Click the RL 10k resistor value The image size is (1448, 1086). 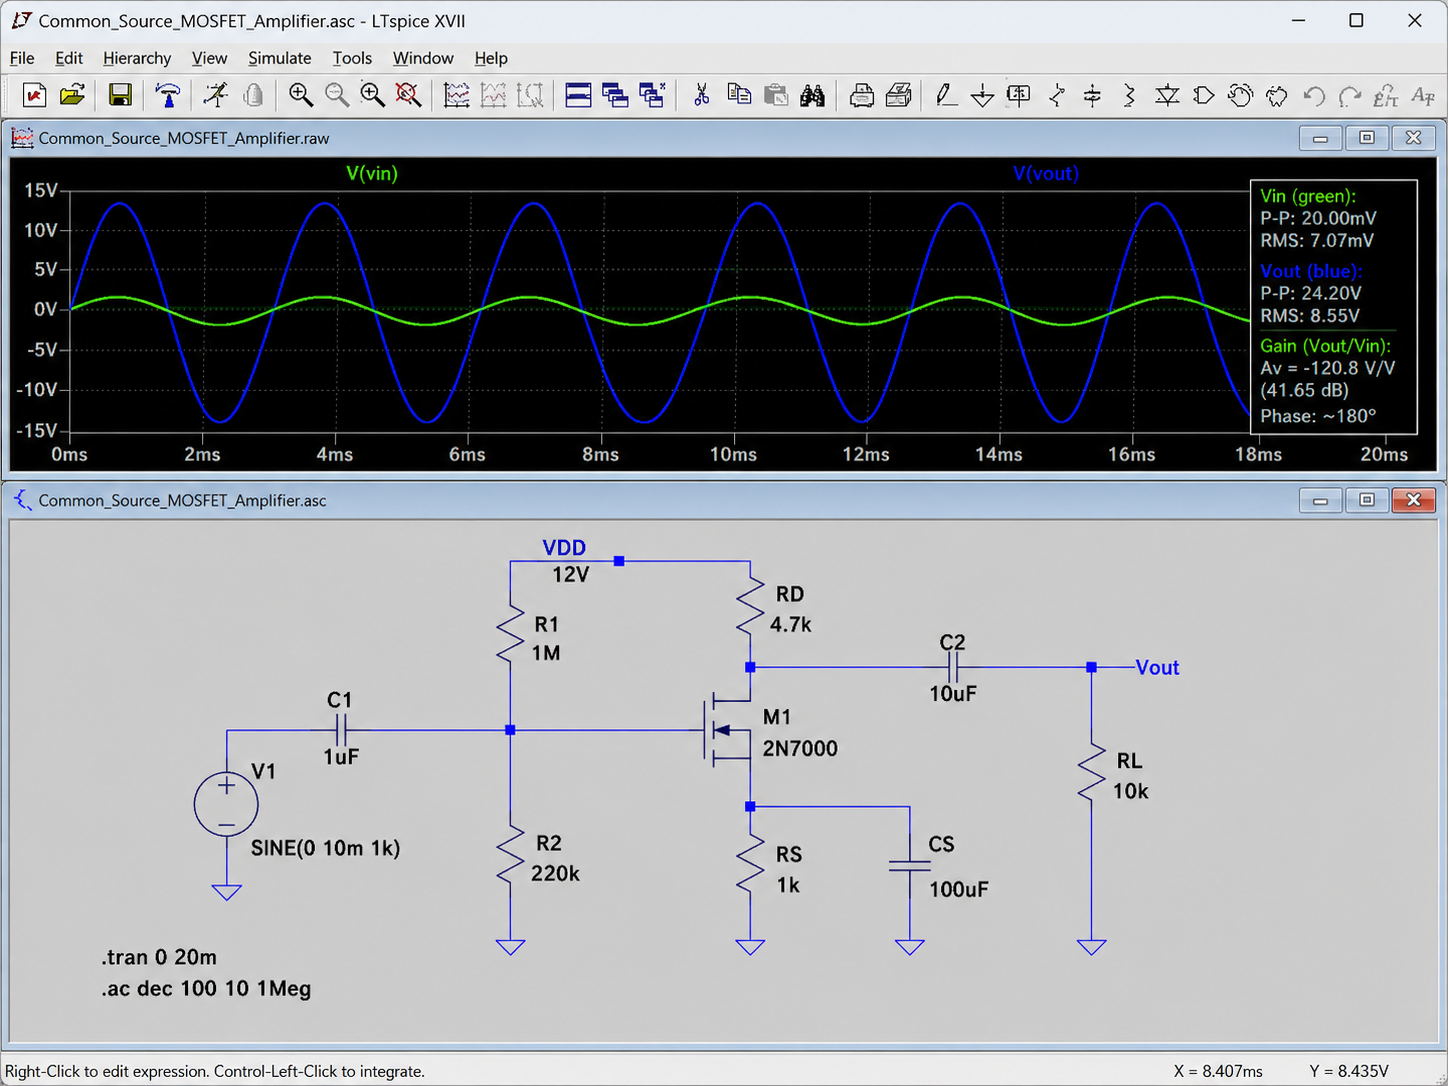pos(1131,791)
